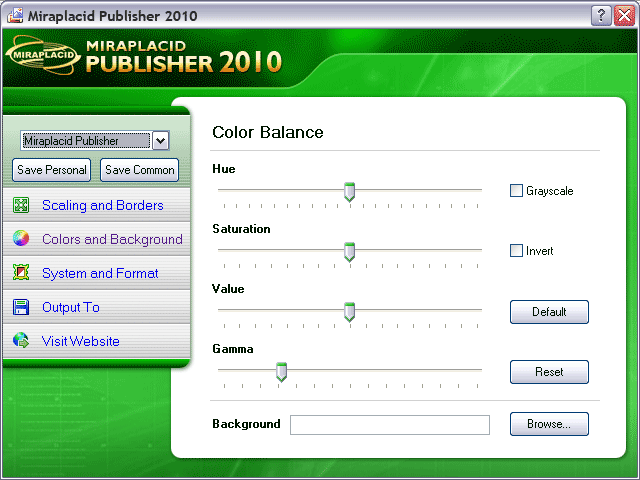The height and width of the screenshot is (480, 640).
Task: Click the Hue label
Action: coord(224,169)
